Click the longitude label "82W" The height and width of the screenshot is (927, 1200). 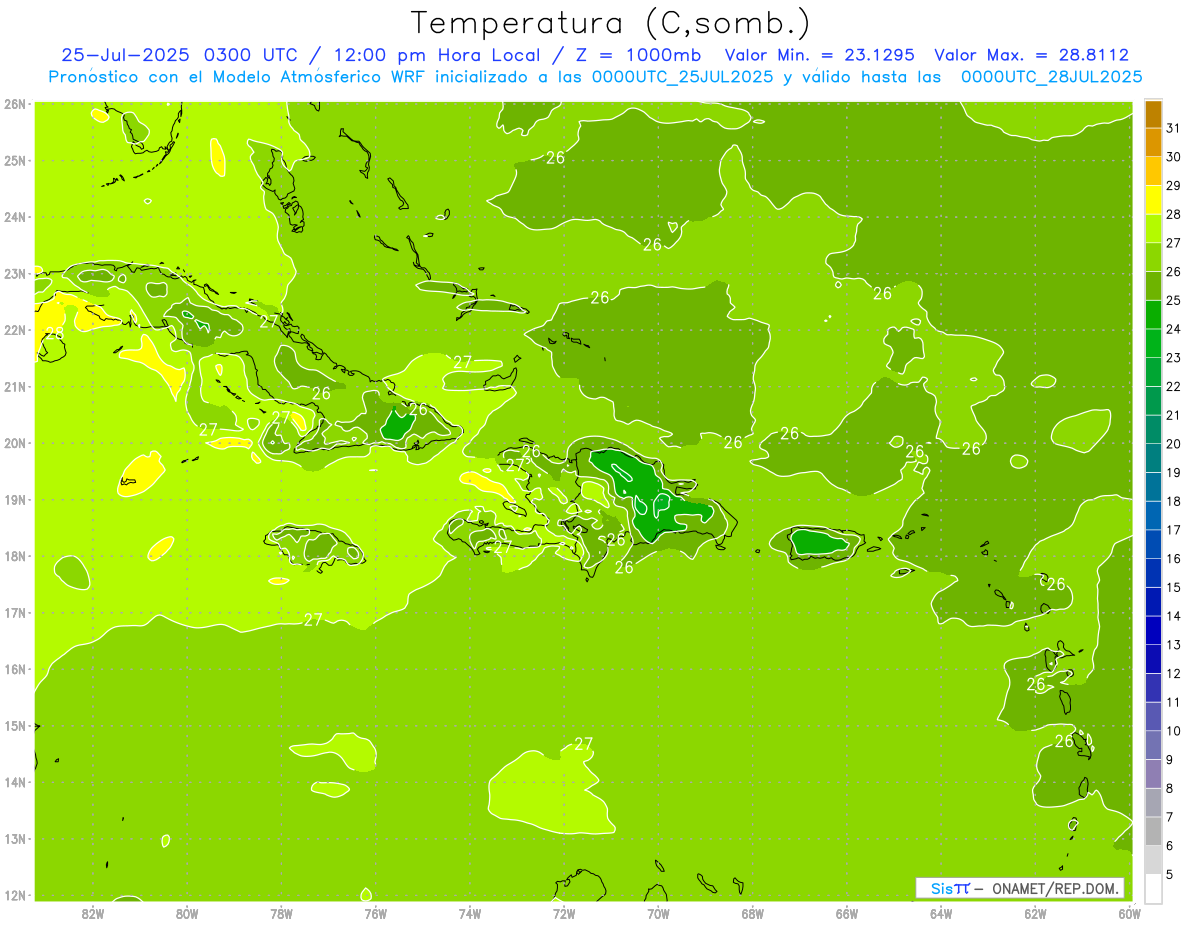coord(92,913)
